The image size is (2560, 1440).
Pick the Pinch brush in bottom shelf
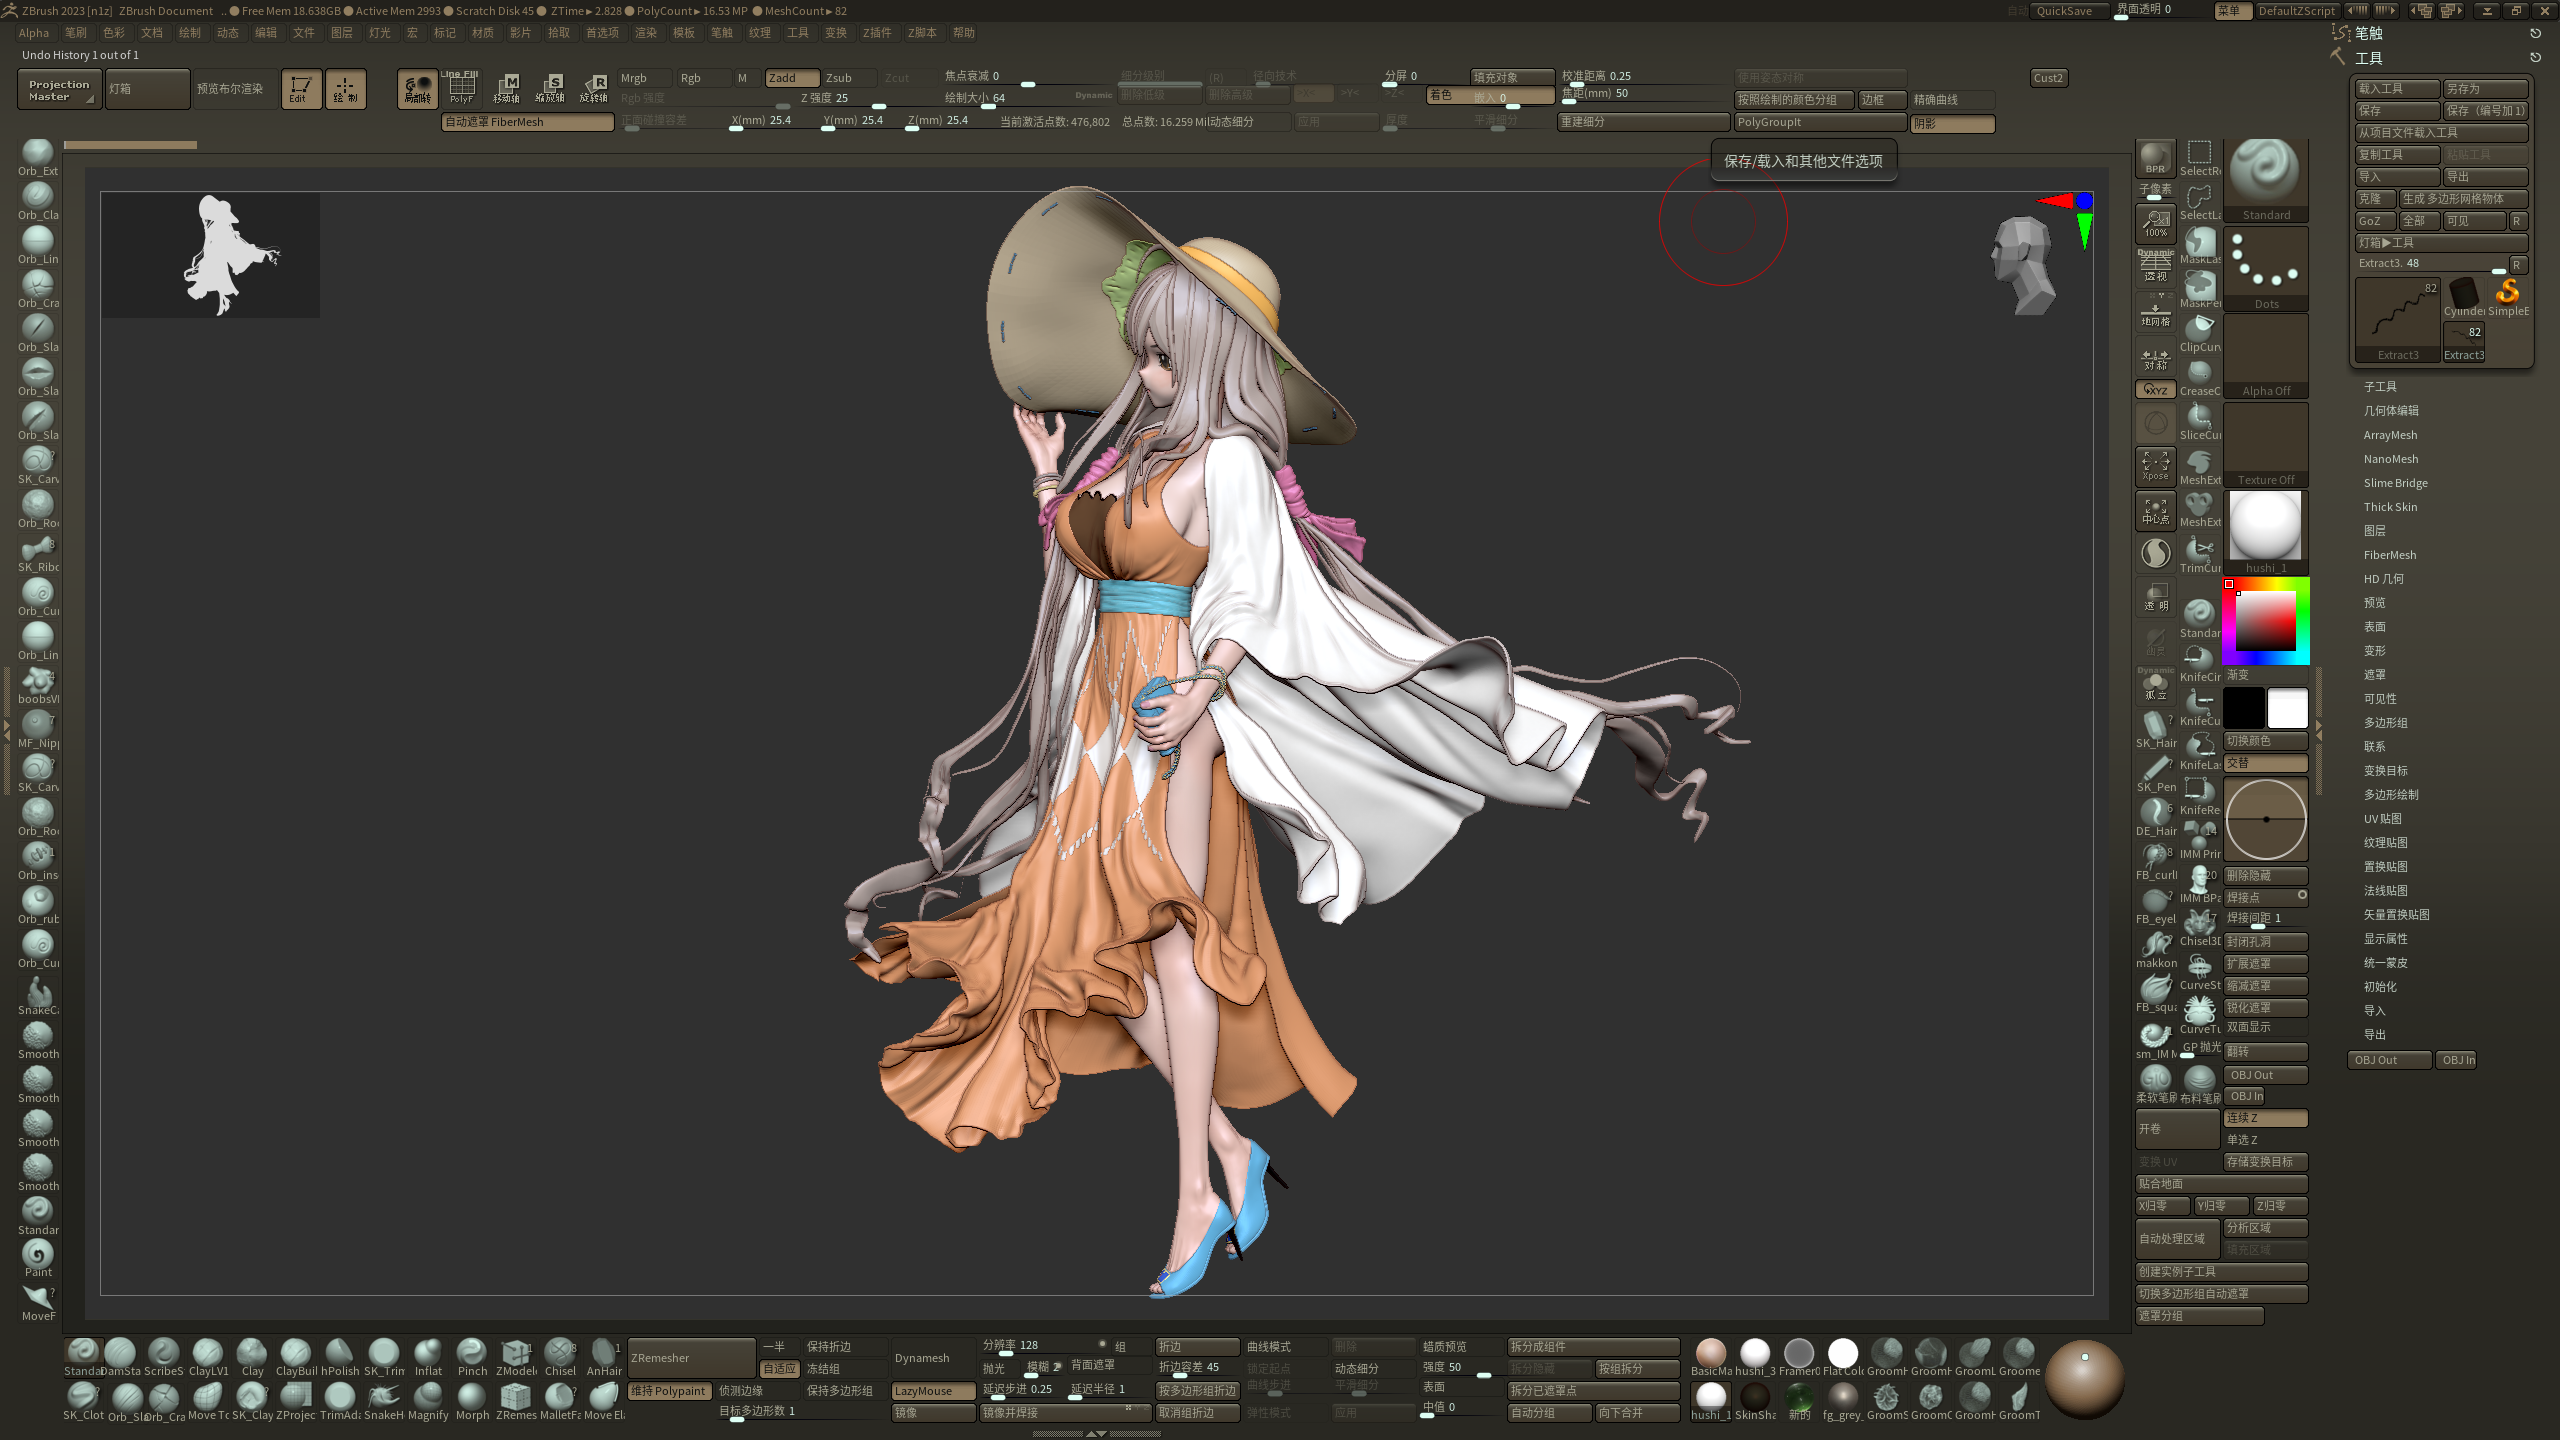point(471,1353)
